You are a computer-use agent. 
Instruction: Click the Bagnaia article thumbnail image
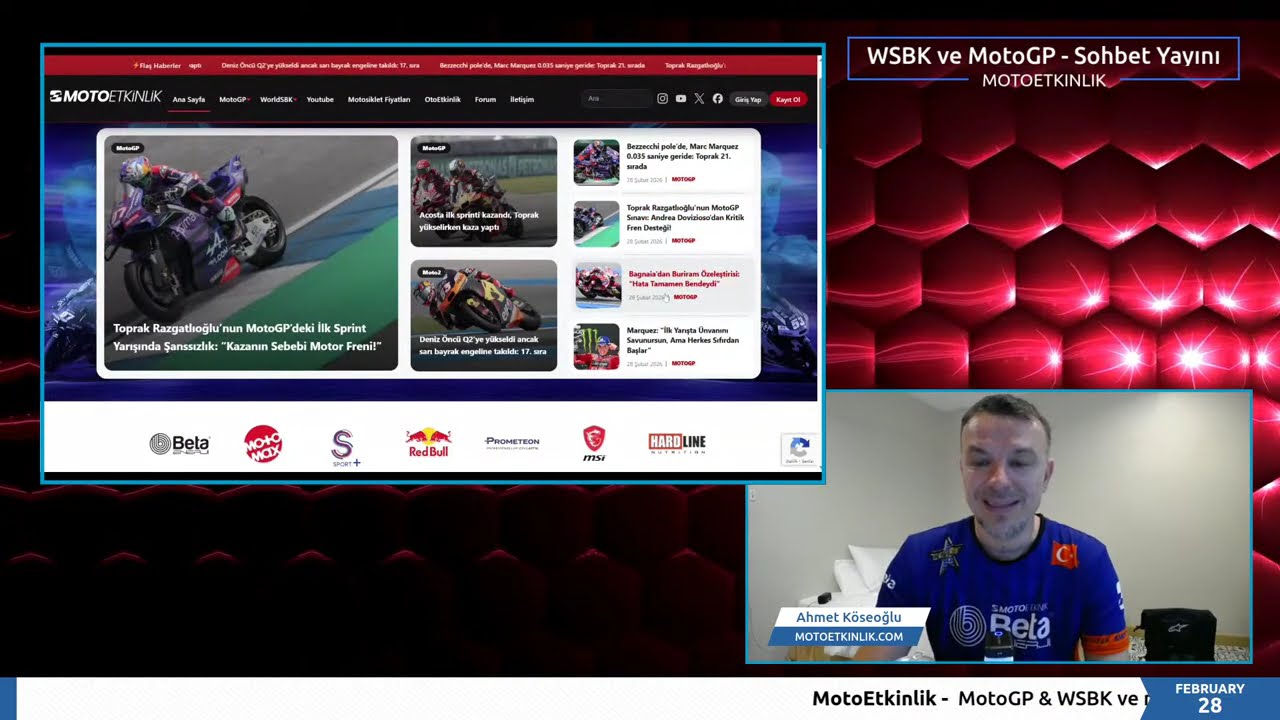(598, 286)
